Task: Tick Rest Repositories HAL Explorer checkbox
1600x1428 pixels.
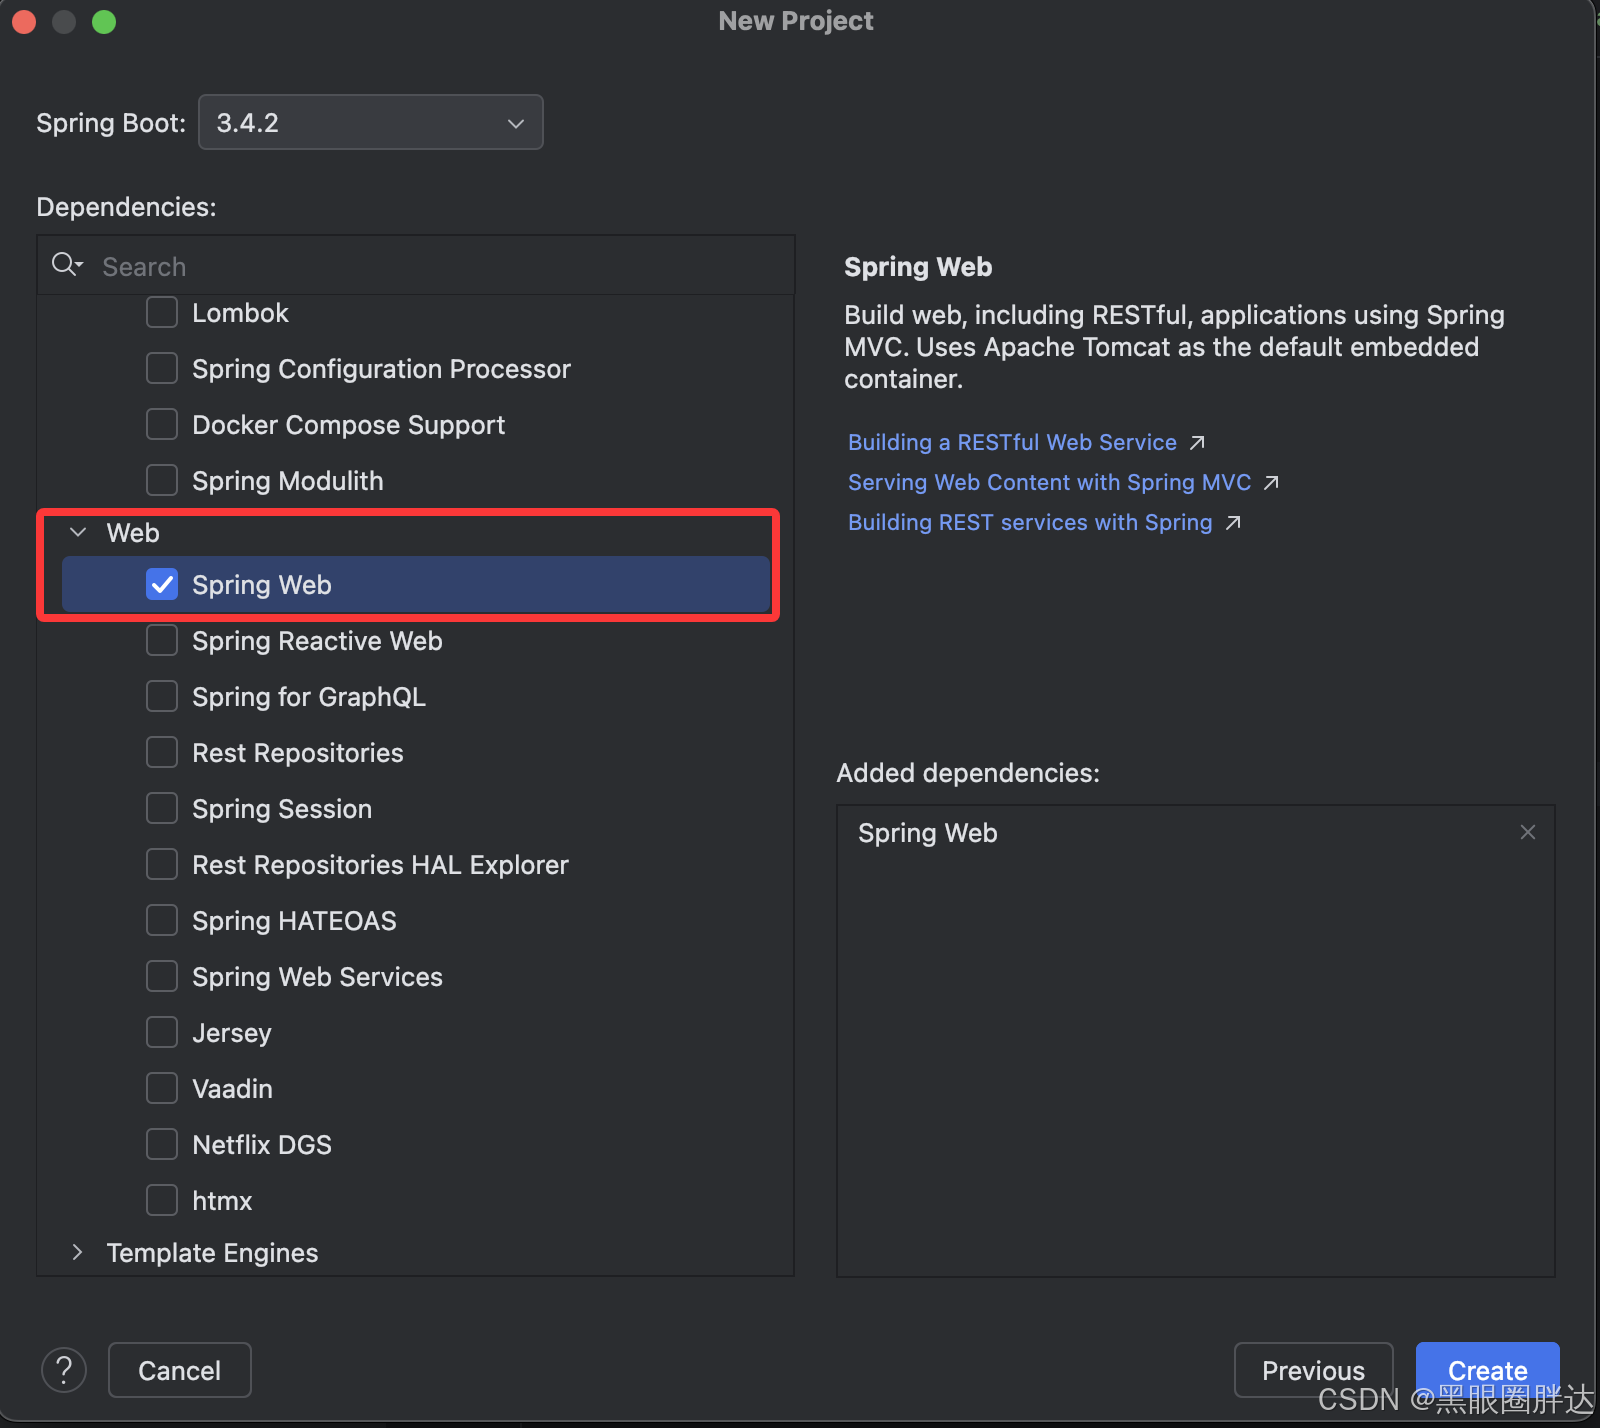Action: pos(162,864)
